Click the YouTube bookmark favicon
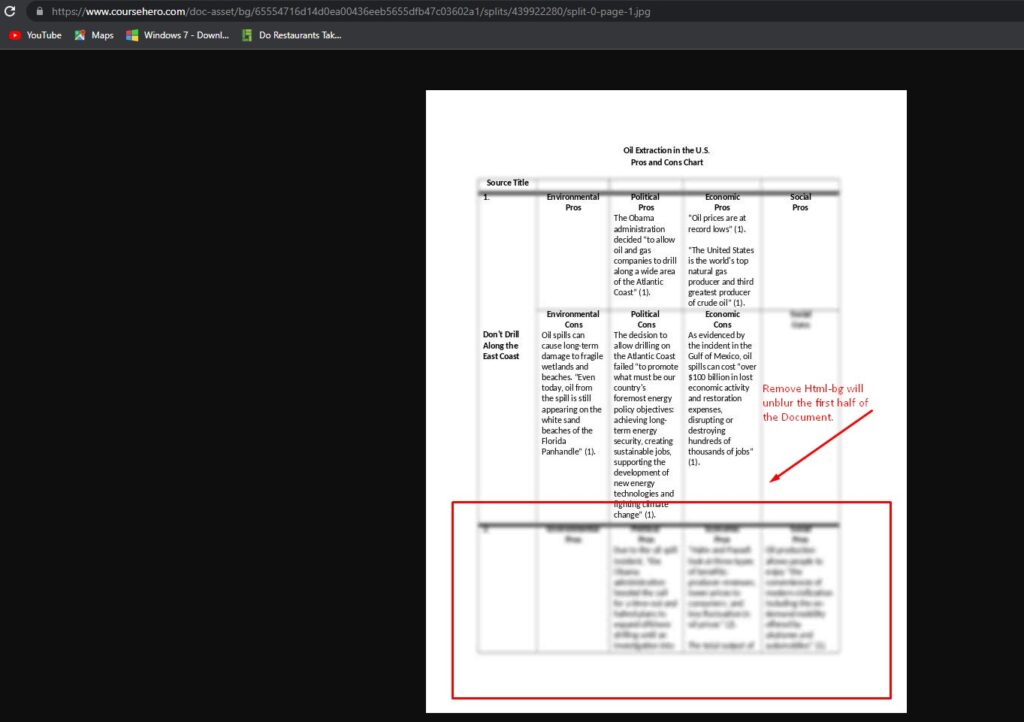Image resolution: width=1024 pixels, height=722 pixels. pos(15,35)
